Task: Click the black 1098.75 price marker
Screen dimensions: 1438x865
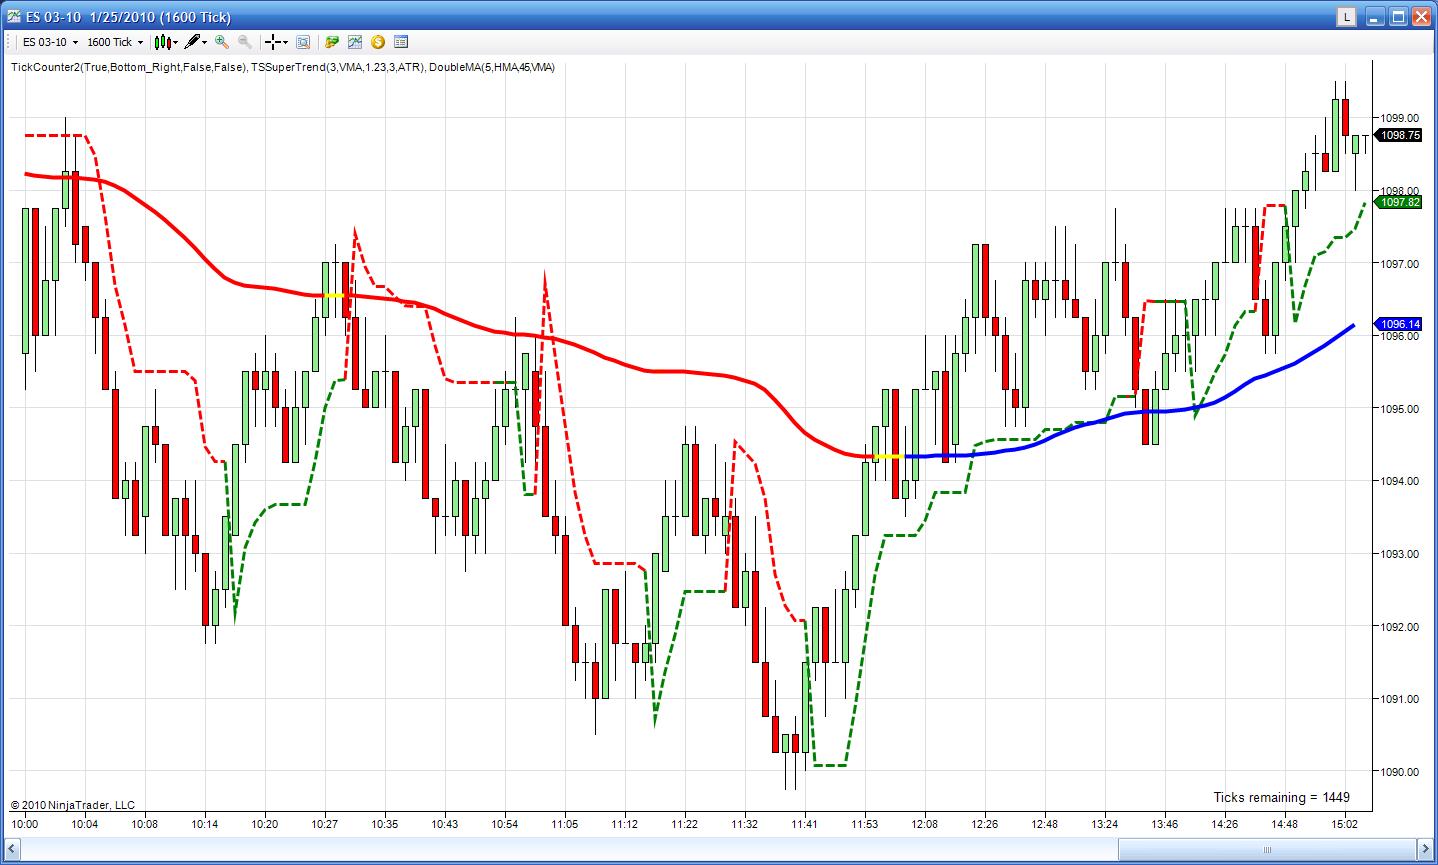Action: (x=1399, y=135)
